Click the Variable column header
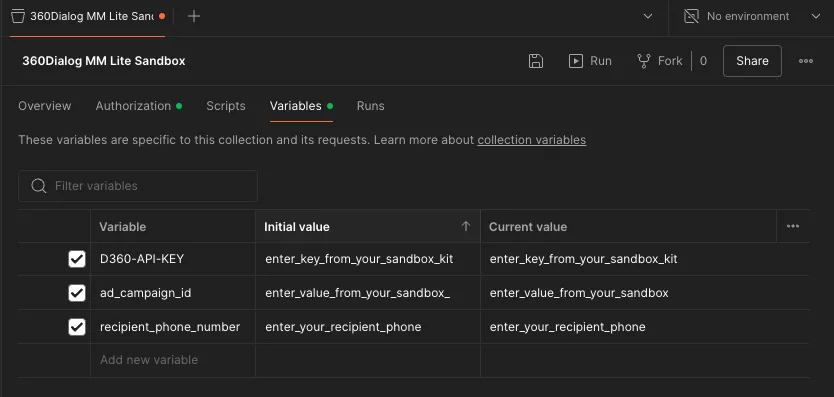The height and width of the screenshot is (397, 834). click(172, 227)
